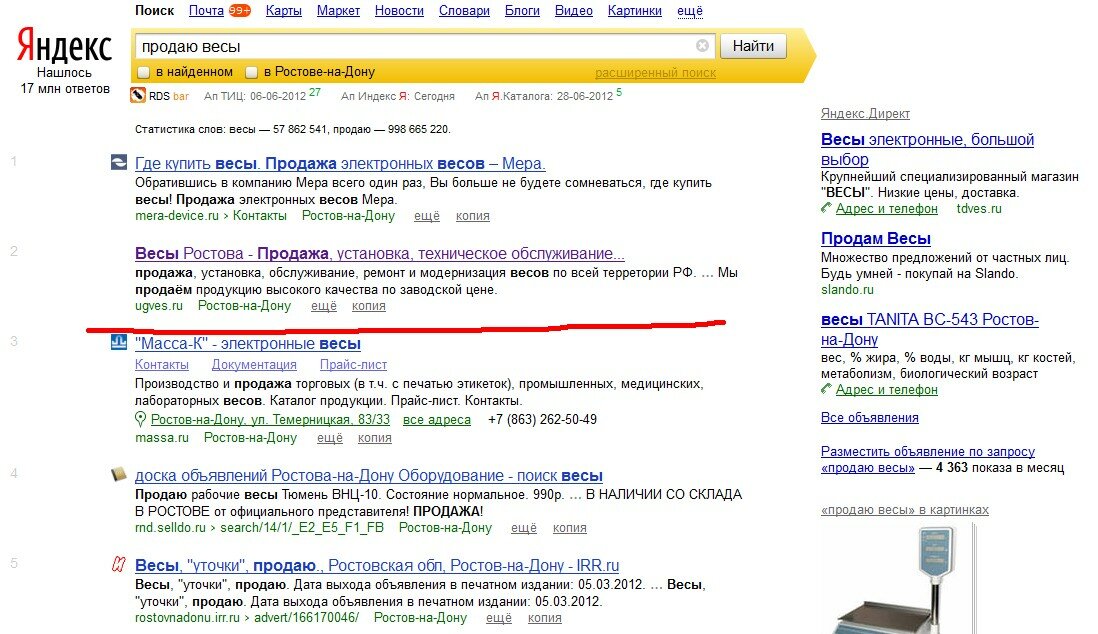Open cached 'копия' of irr.ru result
The image size is (1098, 634).
(x=545, y=618)
